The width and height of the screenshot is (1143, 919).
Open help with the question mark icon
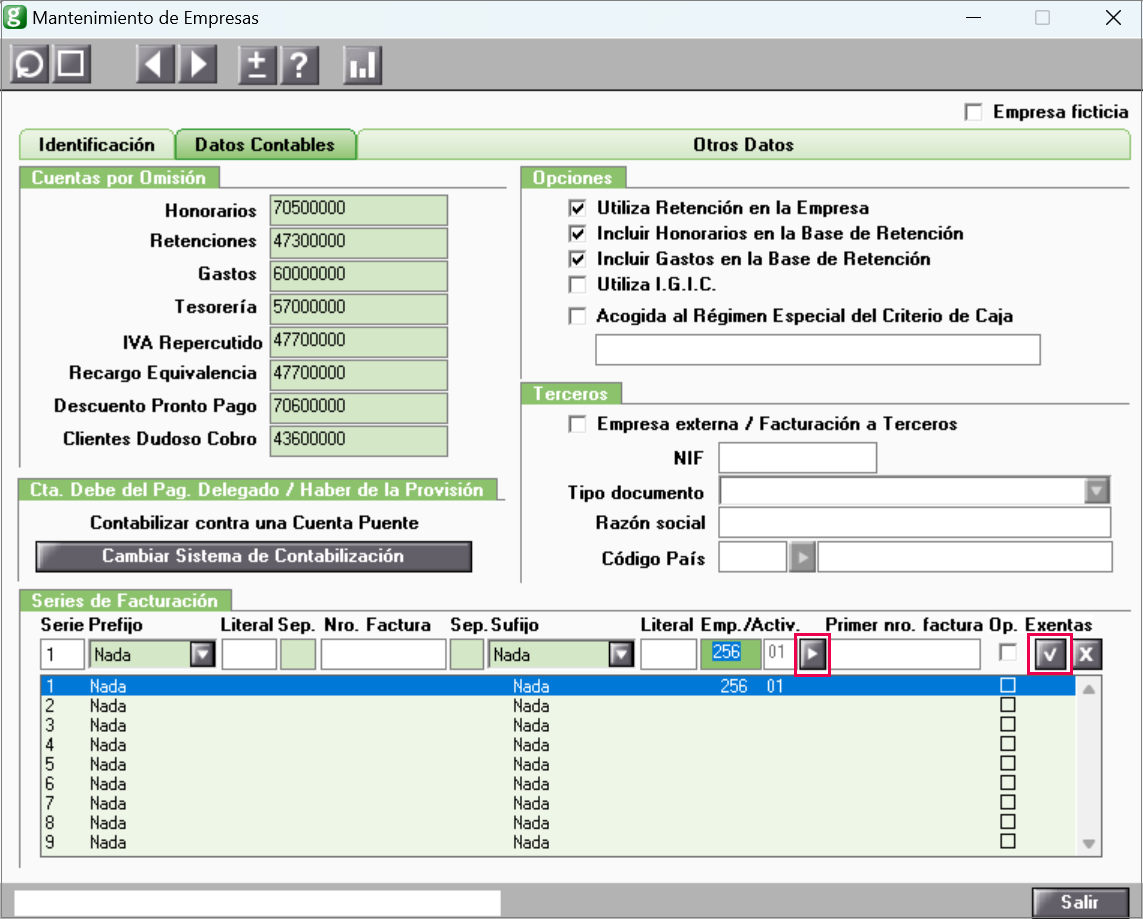click(299, 65)
